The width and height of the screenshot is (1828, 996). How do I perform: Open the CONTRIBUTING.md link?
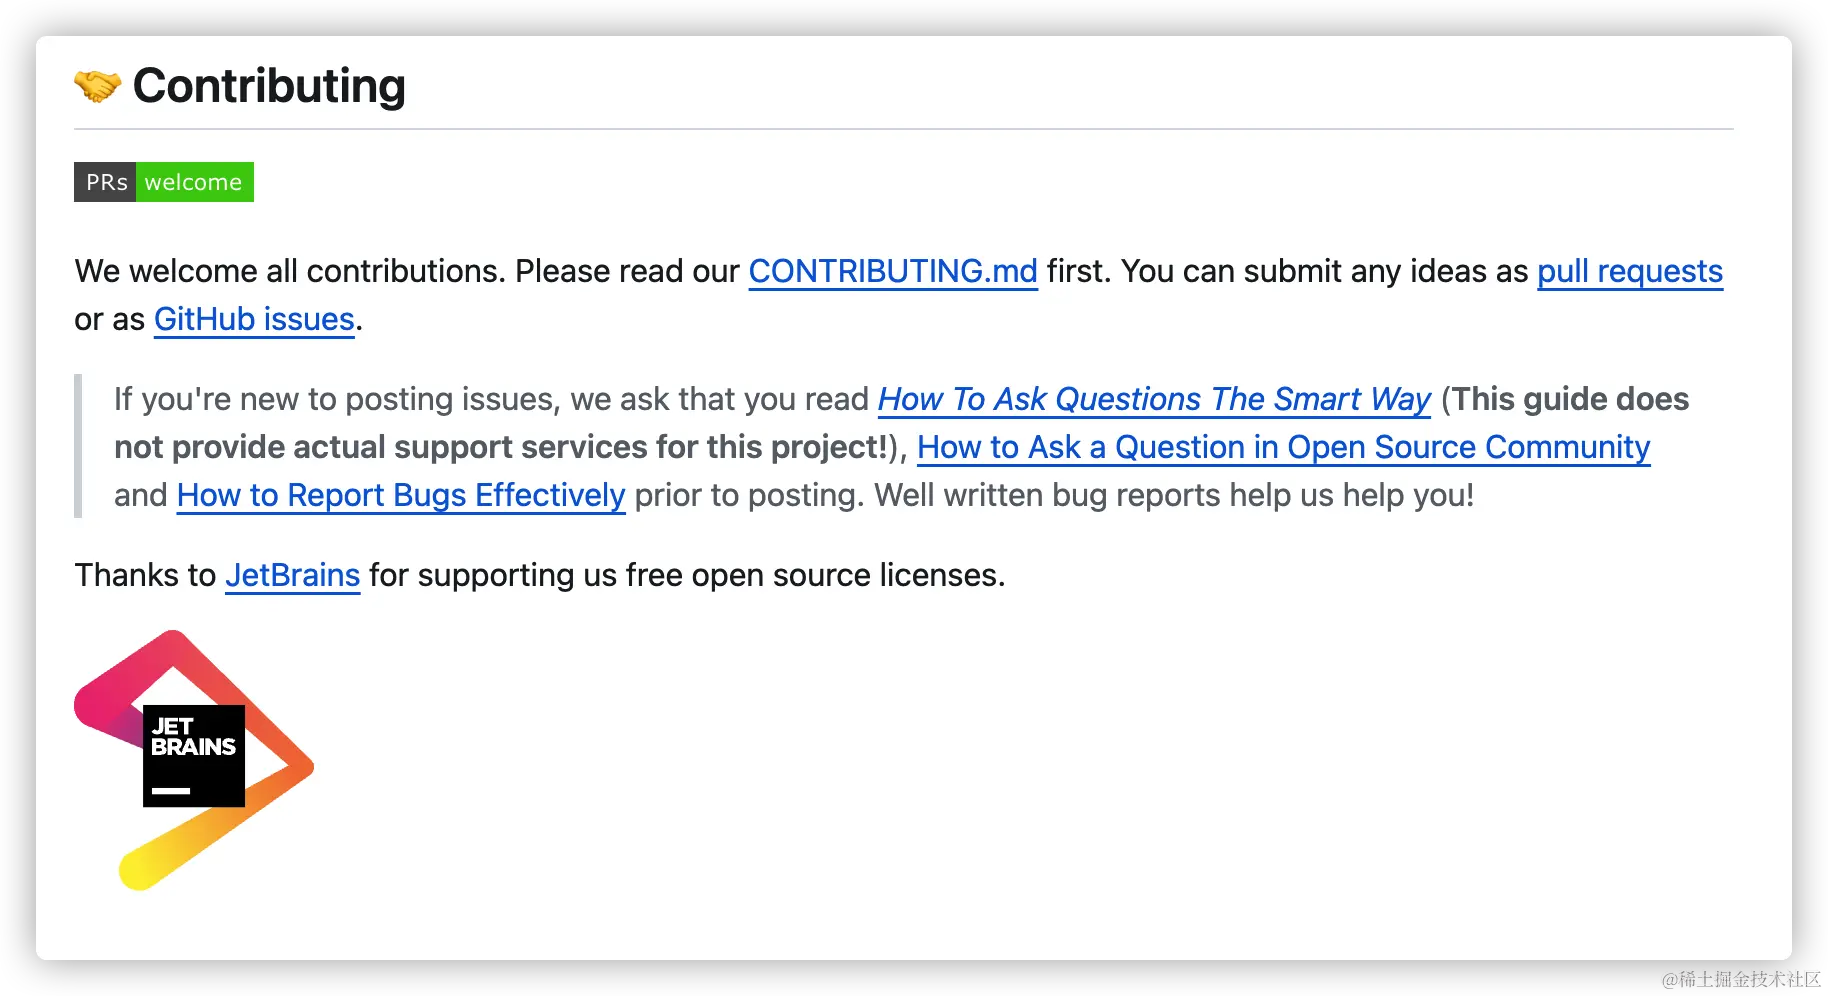(x=893, y=271)
